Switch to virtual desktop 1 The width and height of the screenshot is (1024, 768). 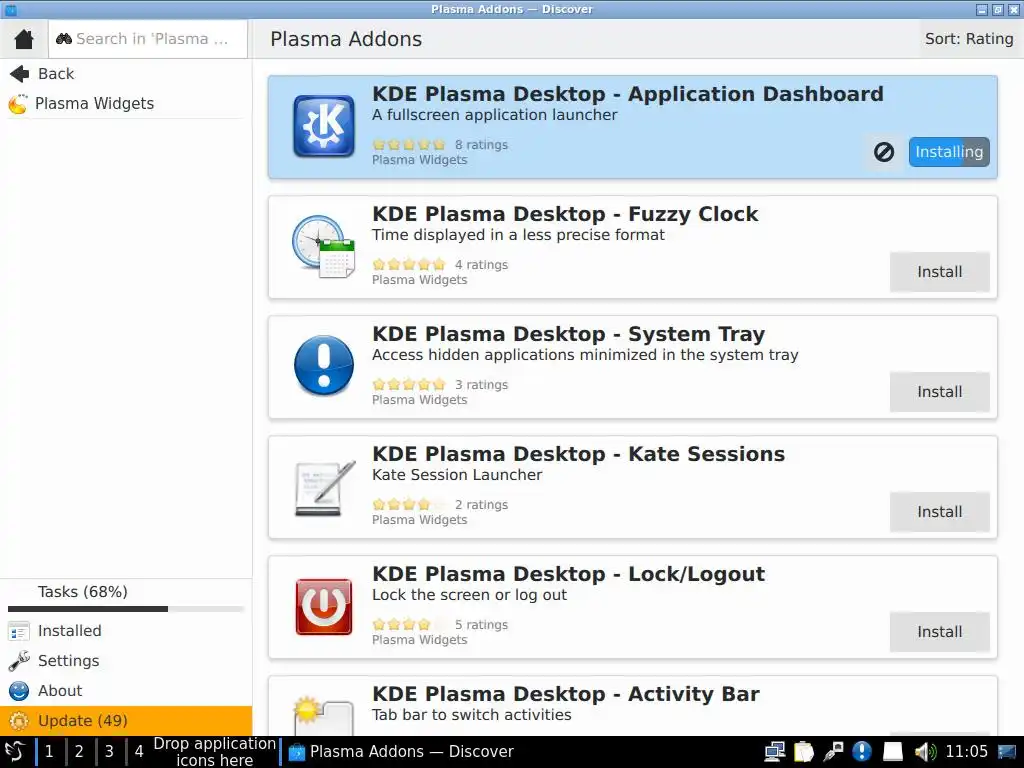(x=49, y=752)
